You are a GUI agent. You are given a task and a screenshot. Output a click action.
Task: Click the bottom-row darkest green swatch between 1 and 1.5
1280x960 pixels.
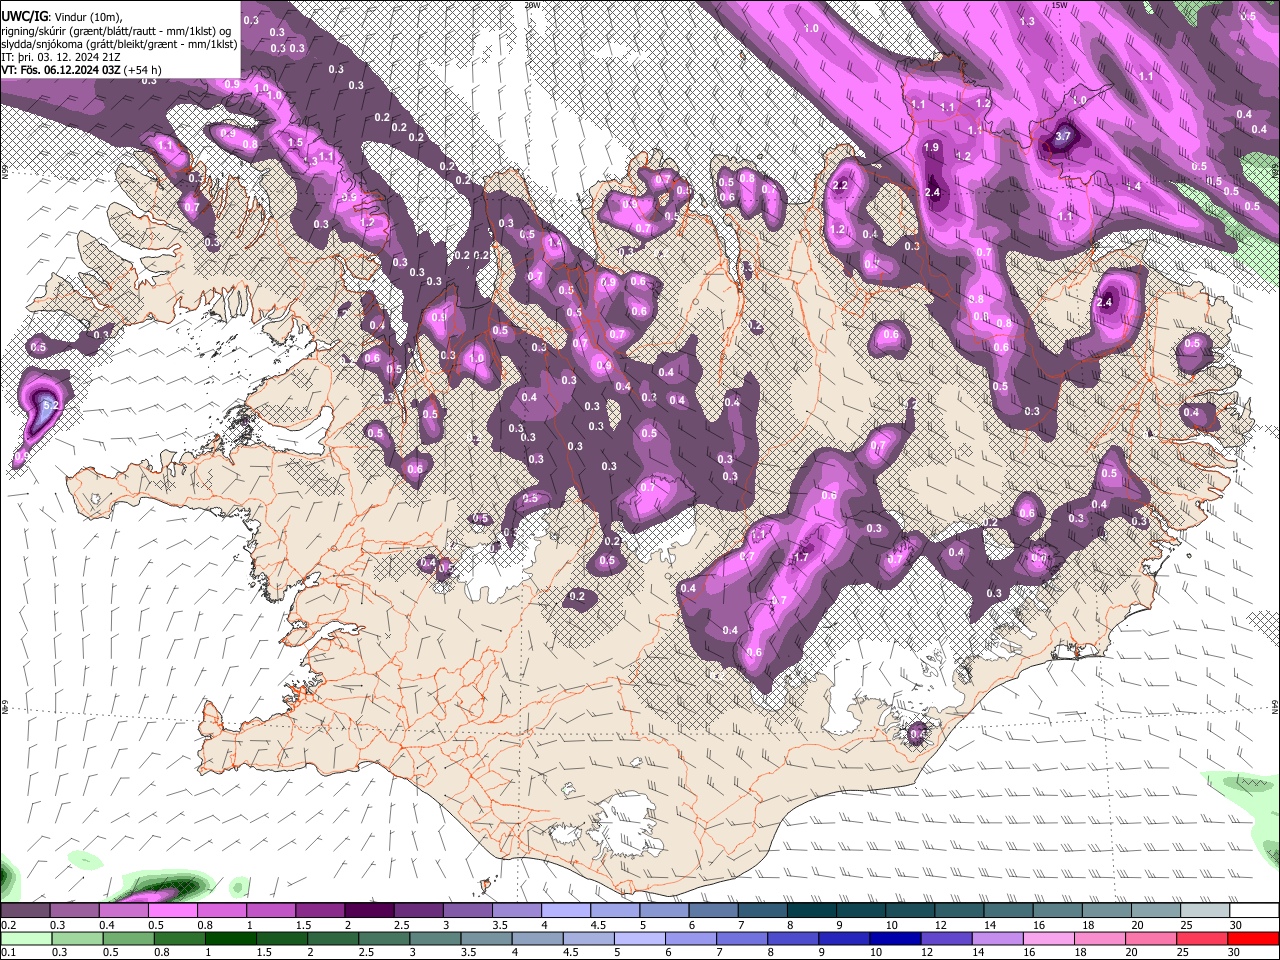point(231,939)
